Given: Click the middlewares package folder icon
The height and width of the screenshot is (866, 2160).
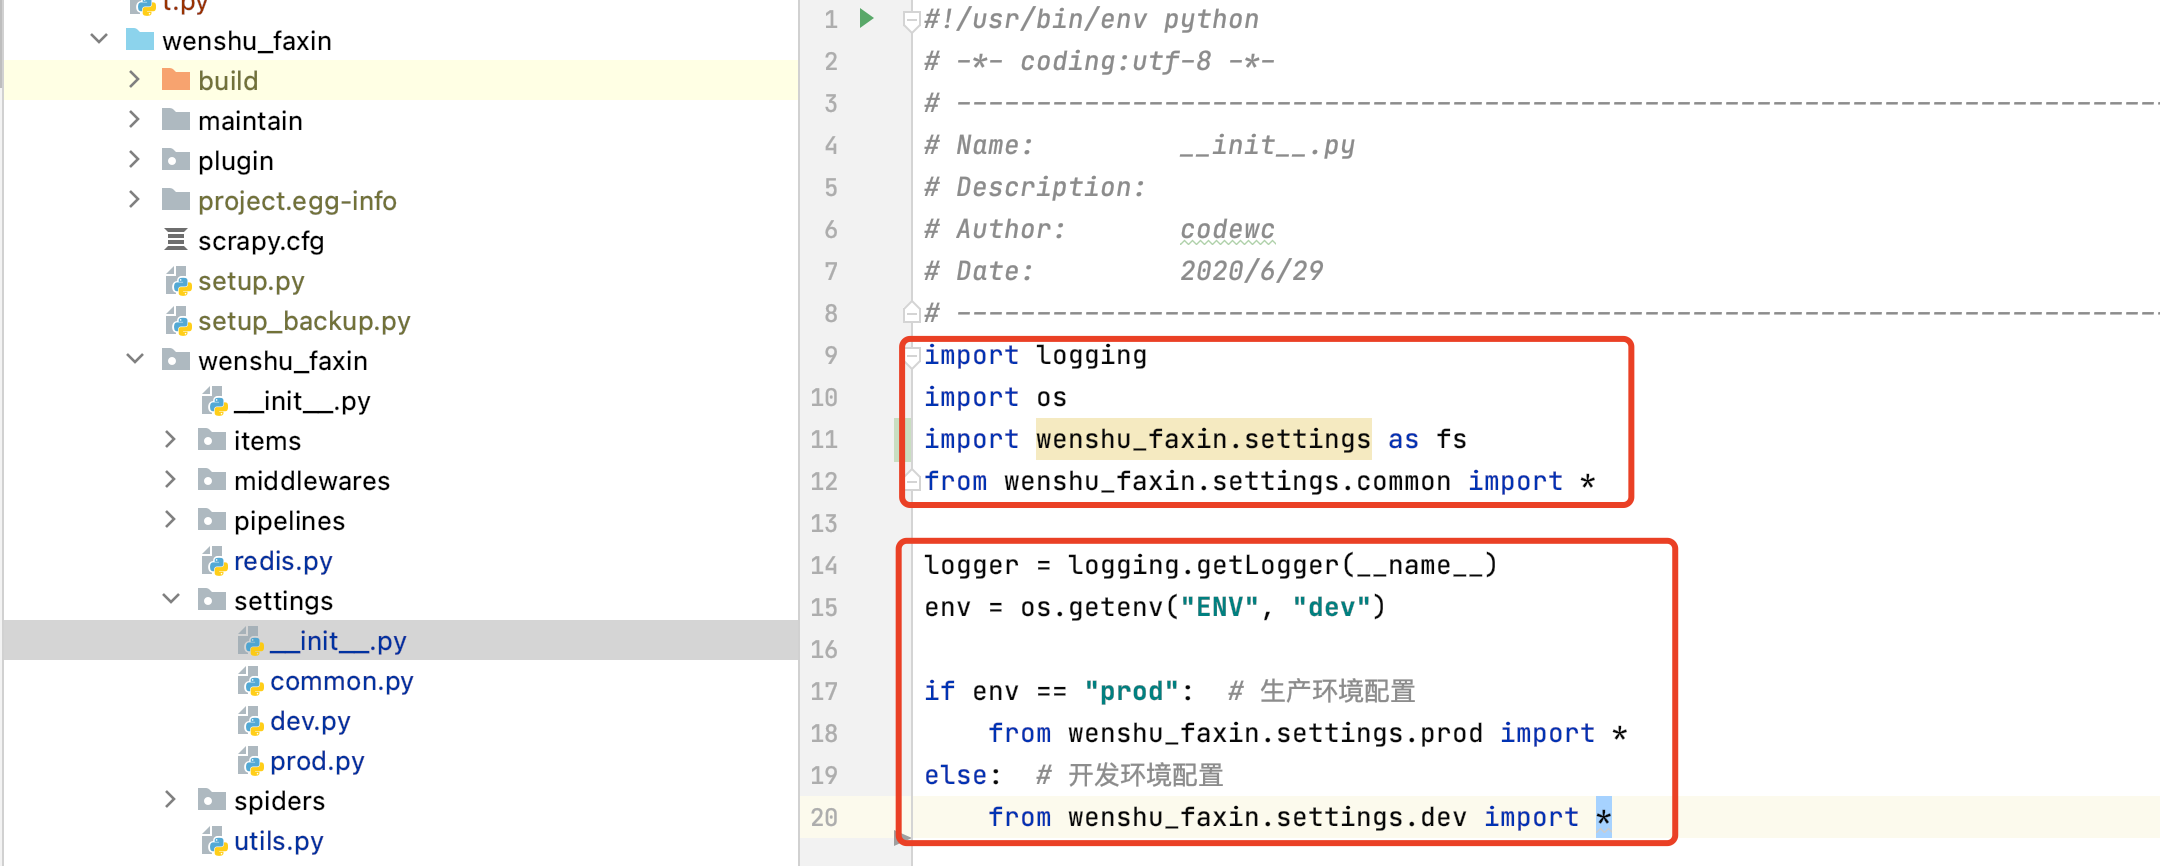Looking at the screenshot, I should pyautogui.click(x=212, y=479).
